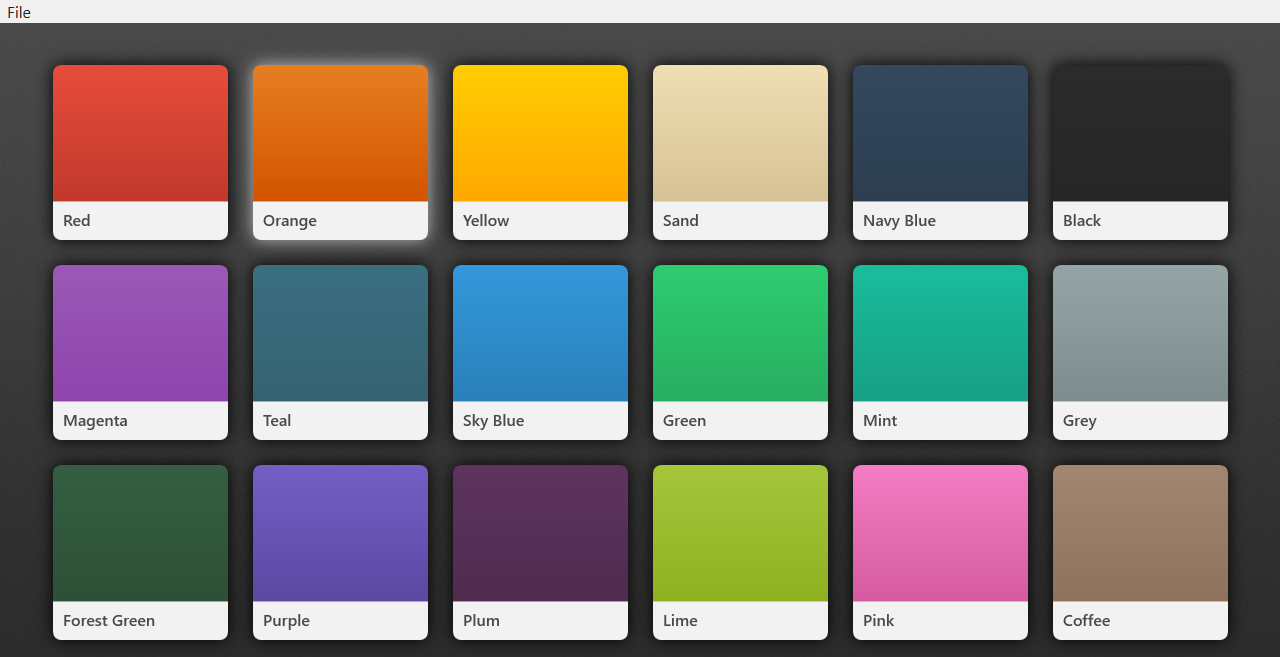Click the Navy Blue swatch
This screenshot has width=1280, height=657.
point(940,152)
